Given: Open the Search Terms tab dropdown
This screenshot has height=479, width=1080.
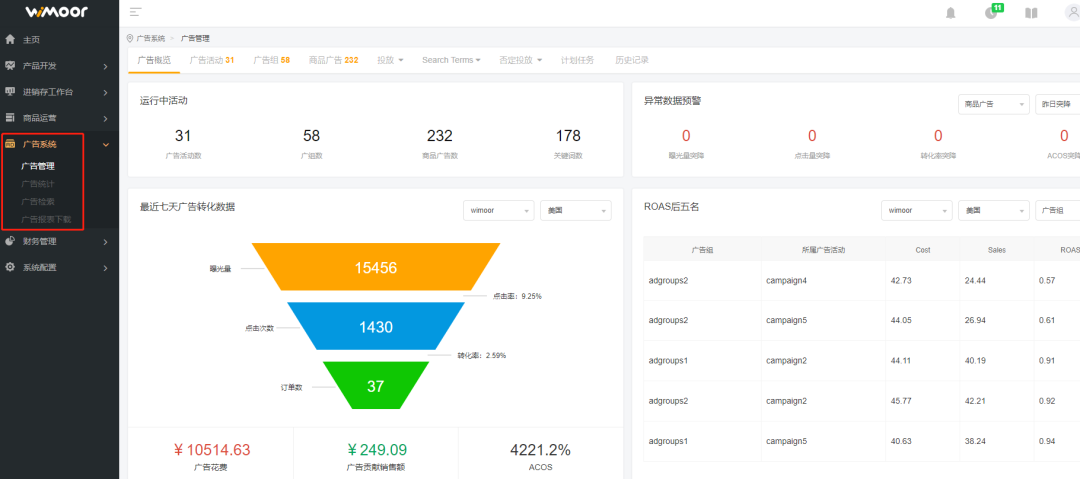Looking at the screenshot, I should (451, 60).
